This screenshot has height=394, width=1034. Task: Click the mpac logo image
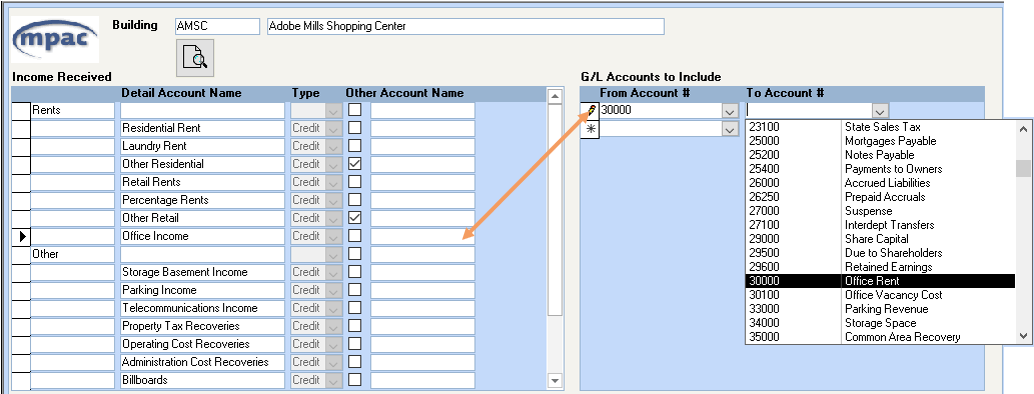(56, 39)
